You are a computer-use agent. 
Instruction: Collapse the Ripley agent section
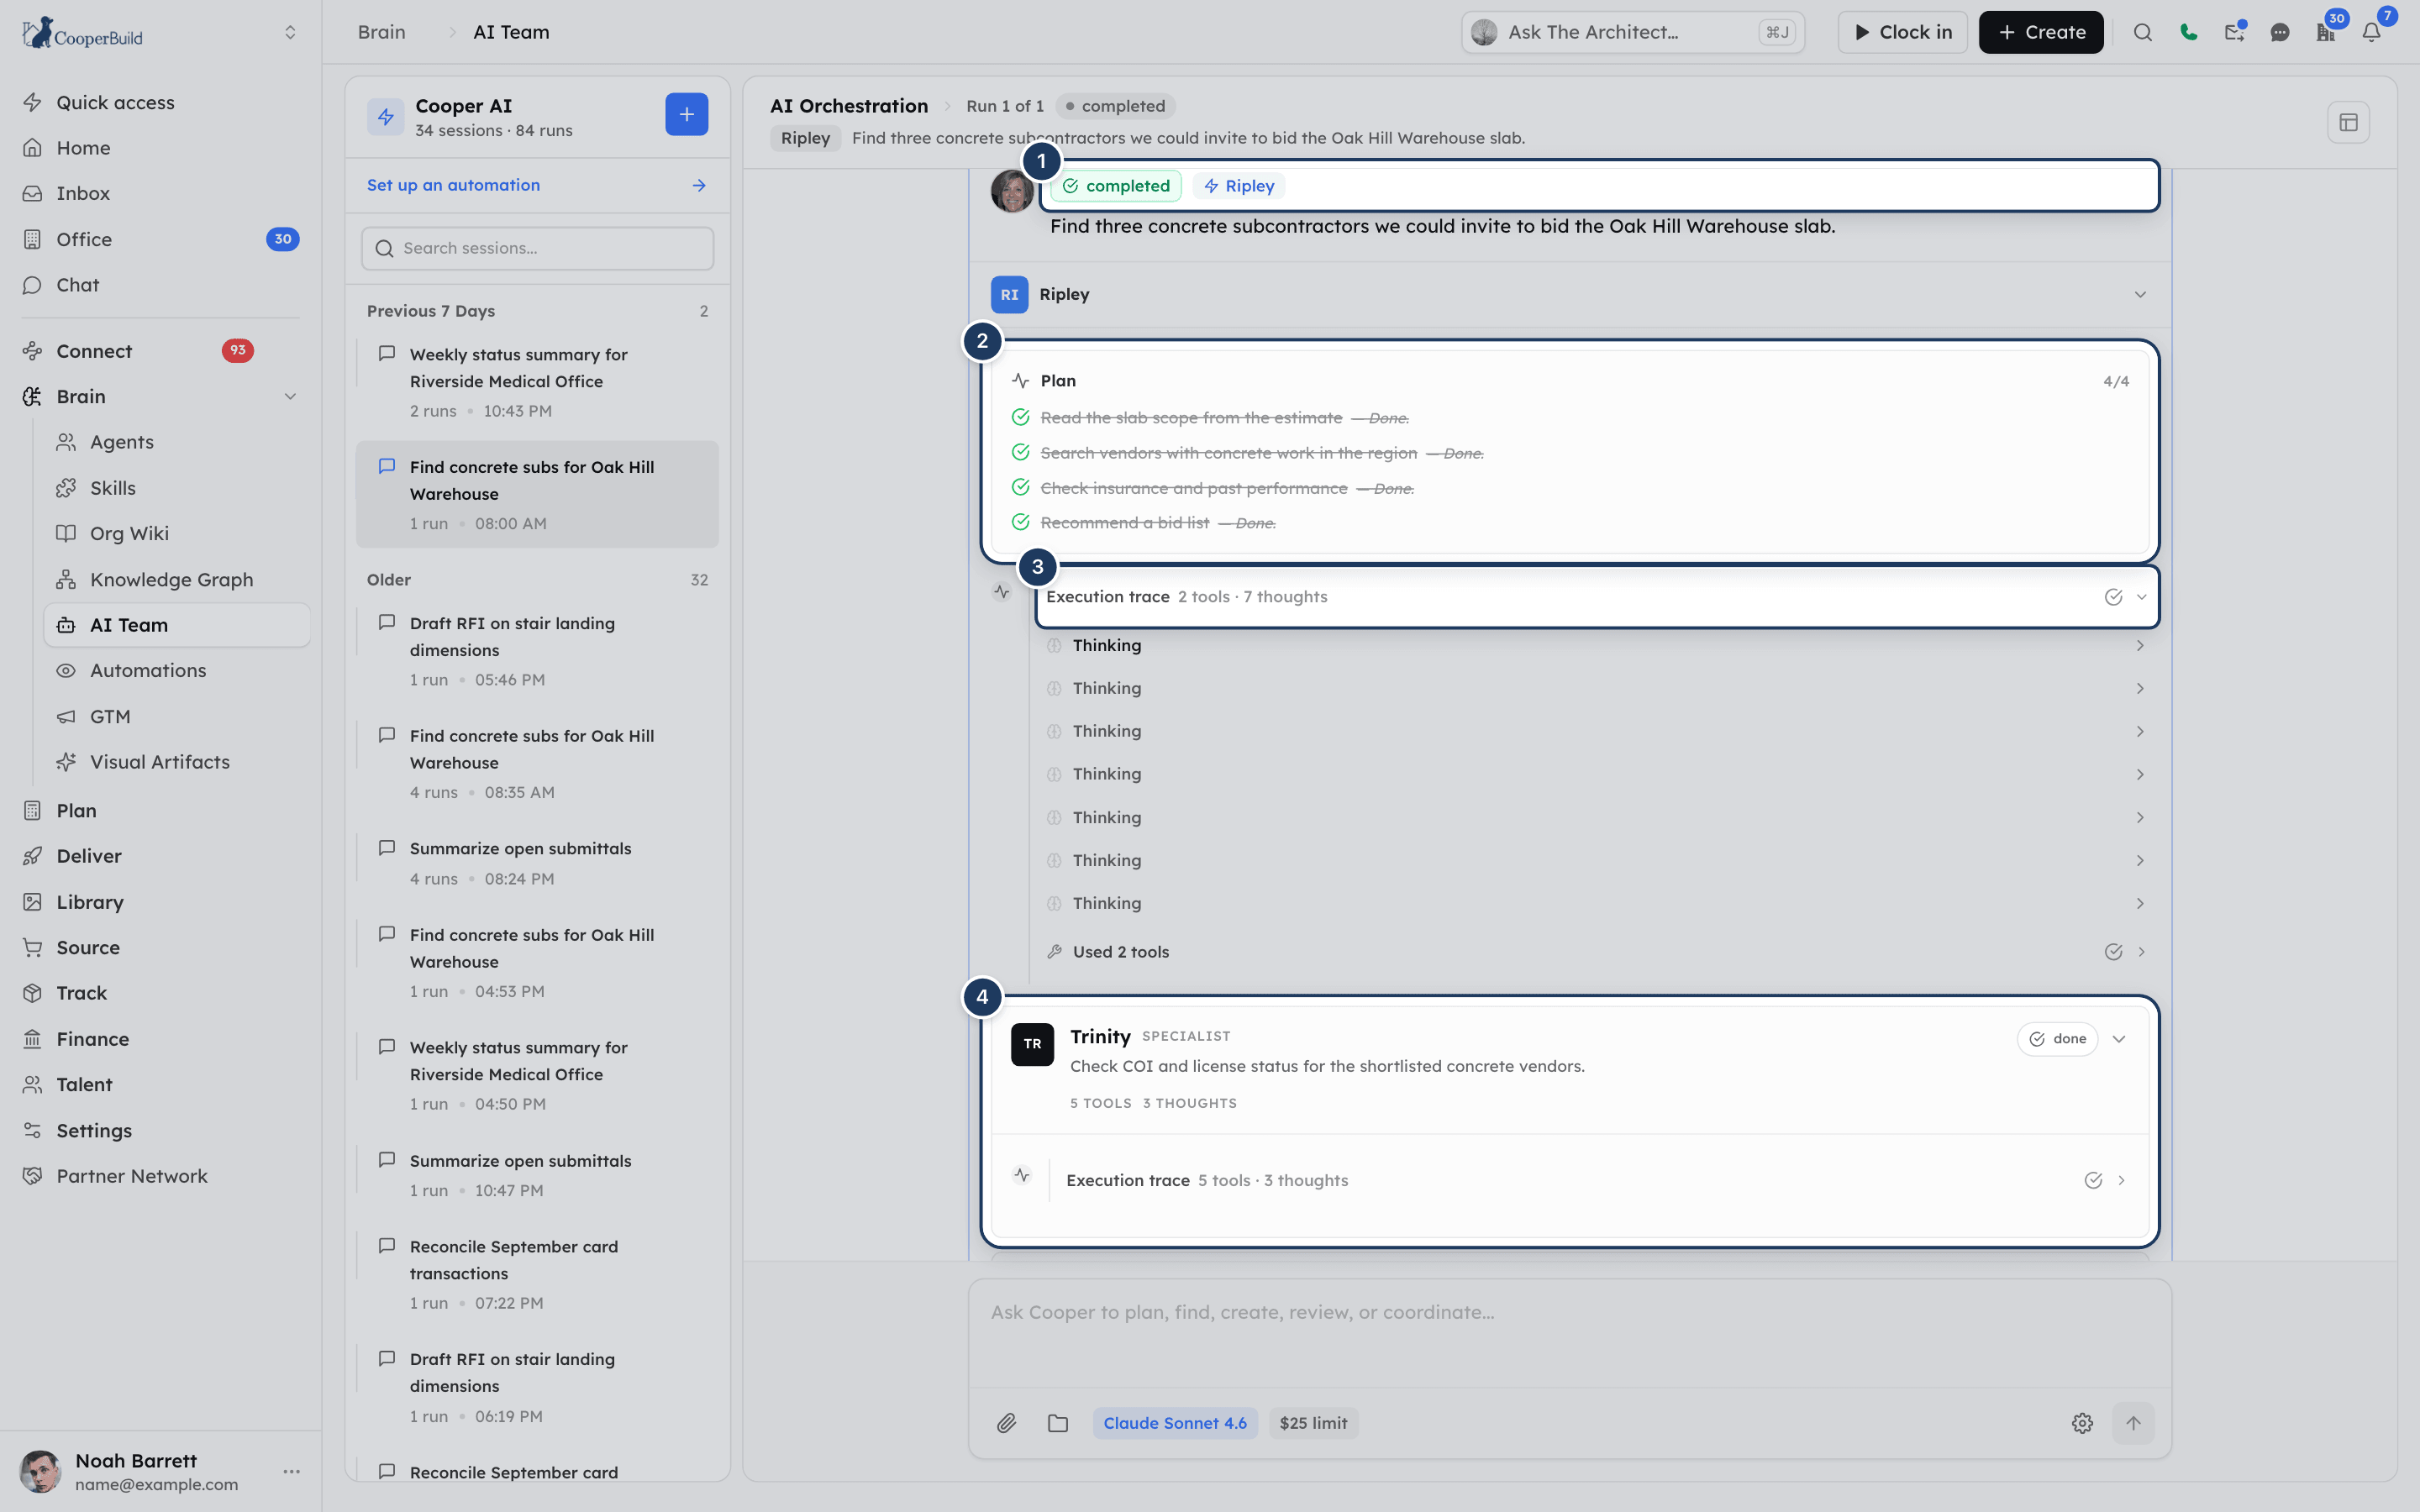[x=2140, y=294]
